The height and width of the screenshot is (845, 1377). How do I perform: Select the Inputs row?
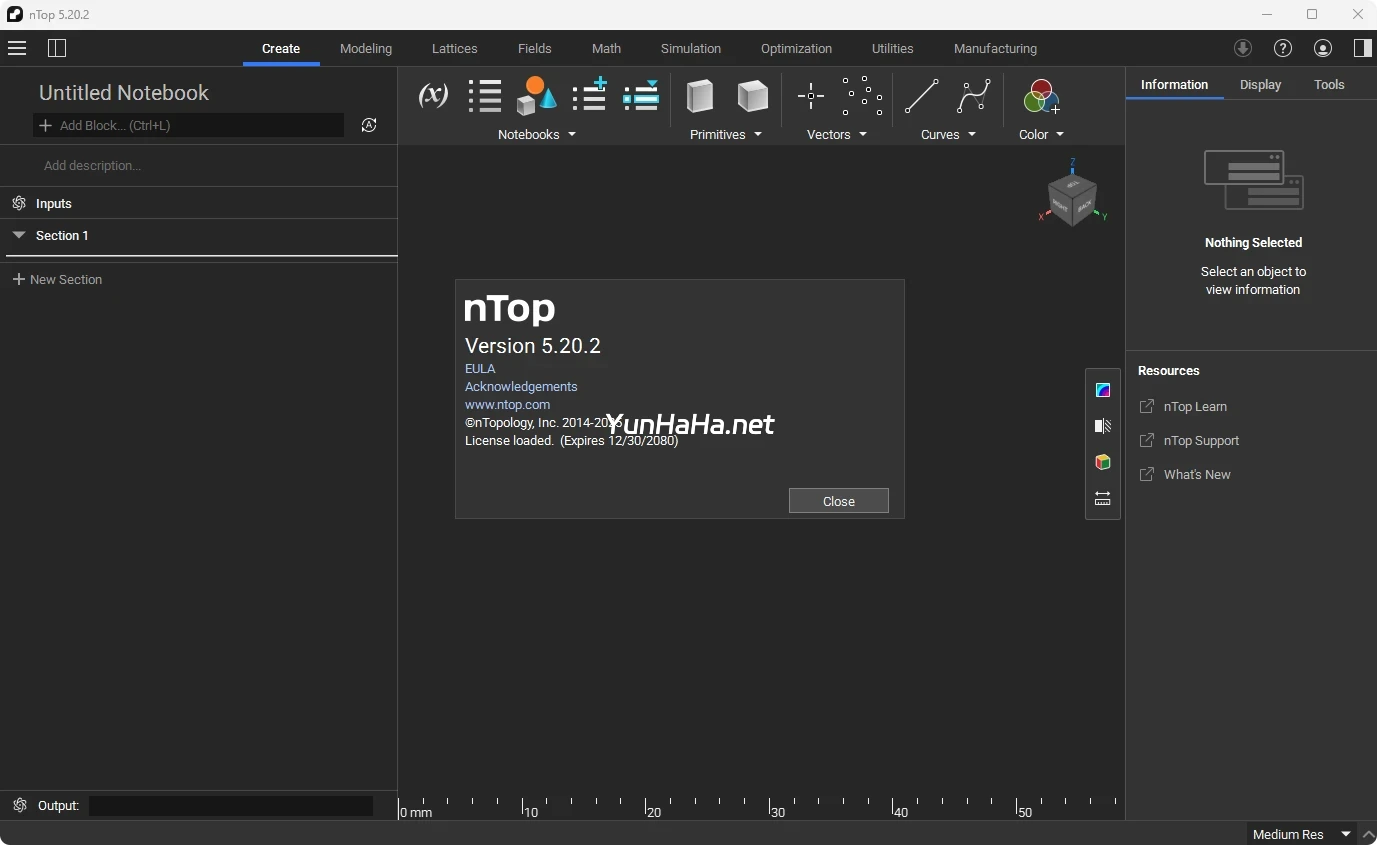(198, 203)
